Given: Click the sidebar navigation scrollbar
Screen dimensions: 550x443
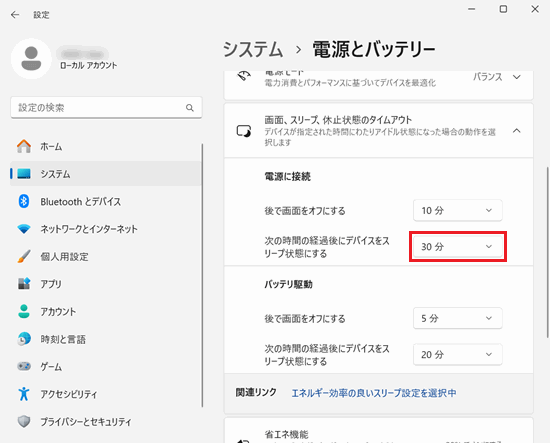Looking at the screenshot, I should pyautogui.click(x=202, y=275).
